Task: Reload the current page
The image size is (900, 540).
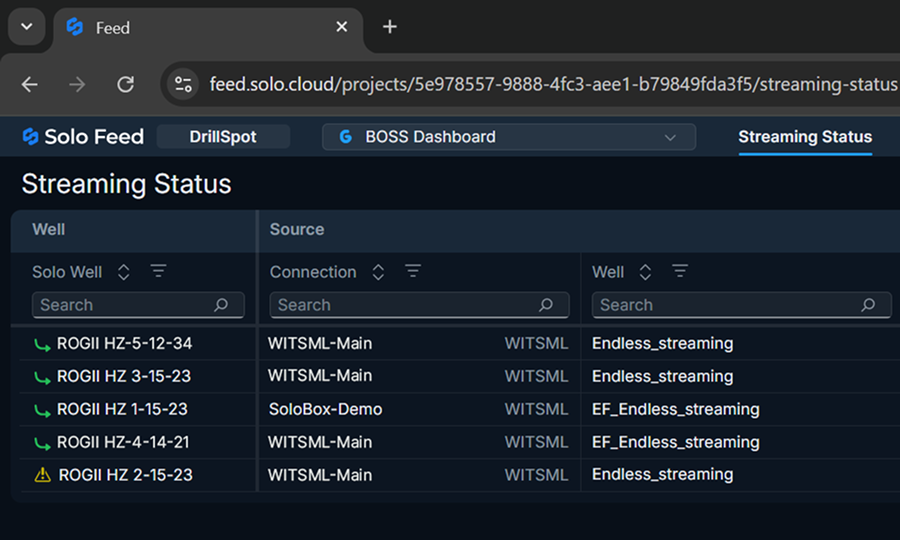Action: pos(125,84)
